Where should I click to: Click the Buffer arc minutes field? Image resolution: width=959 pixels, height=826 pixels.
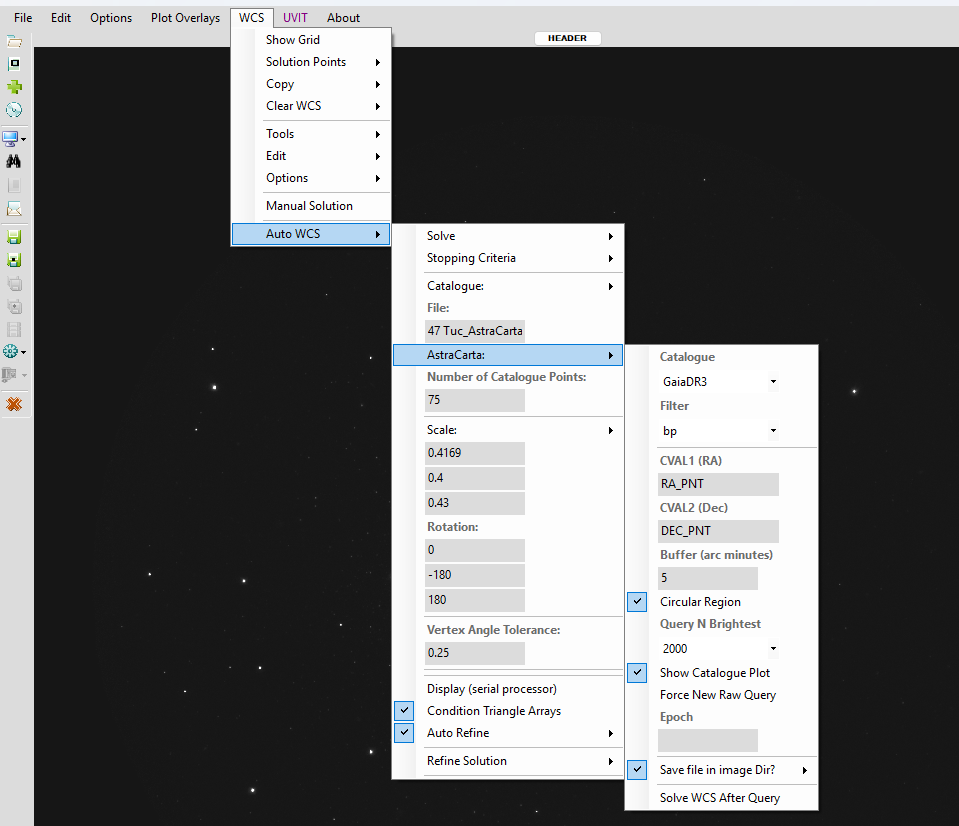pos(707,578)
